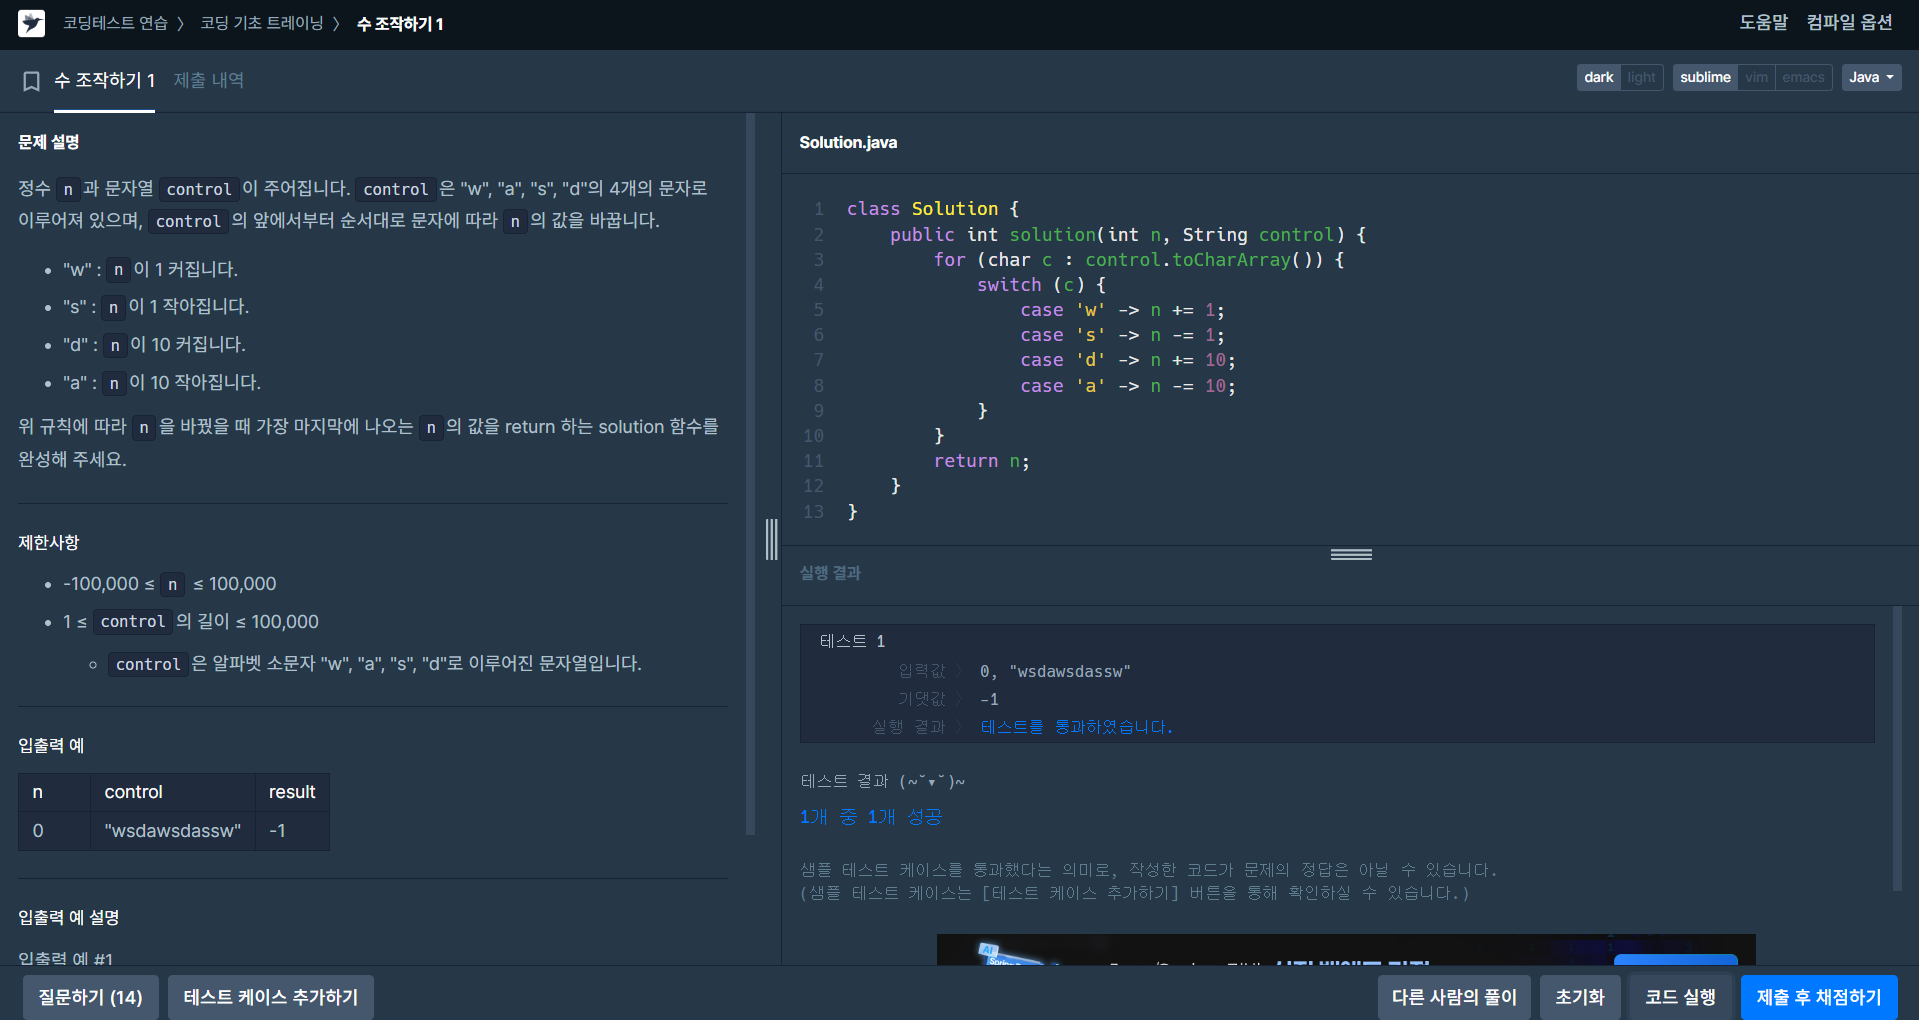Click the control column header
1919x1020 pixels.
coord(172,792)
